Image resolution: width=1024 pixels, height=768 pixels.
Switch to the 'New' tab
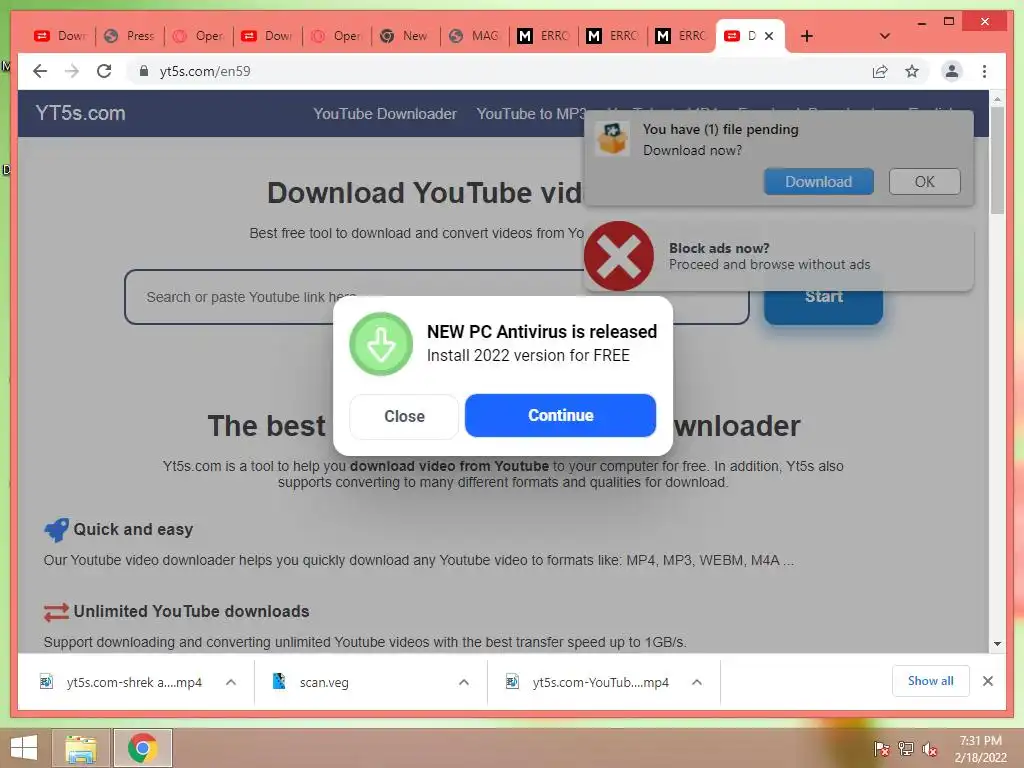(x=405, y=36)
